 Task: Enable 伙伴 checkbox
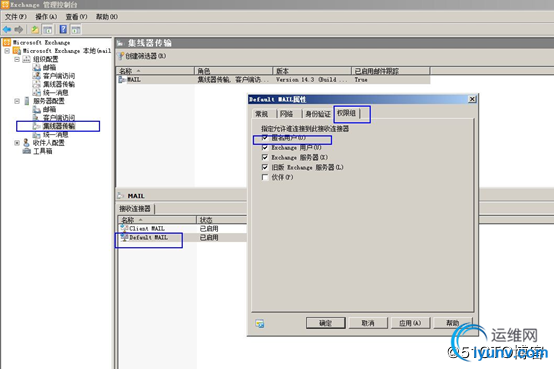click(x=265, y=177)
